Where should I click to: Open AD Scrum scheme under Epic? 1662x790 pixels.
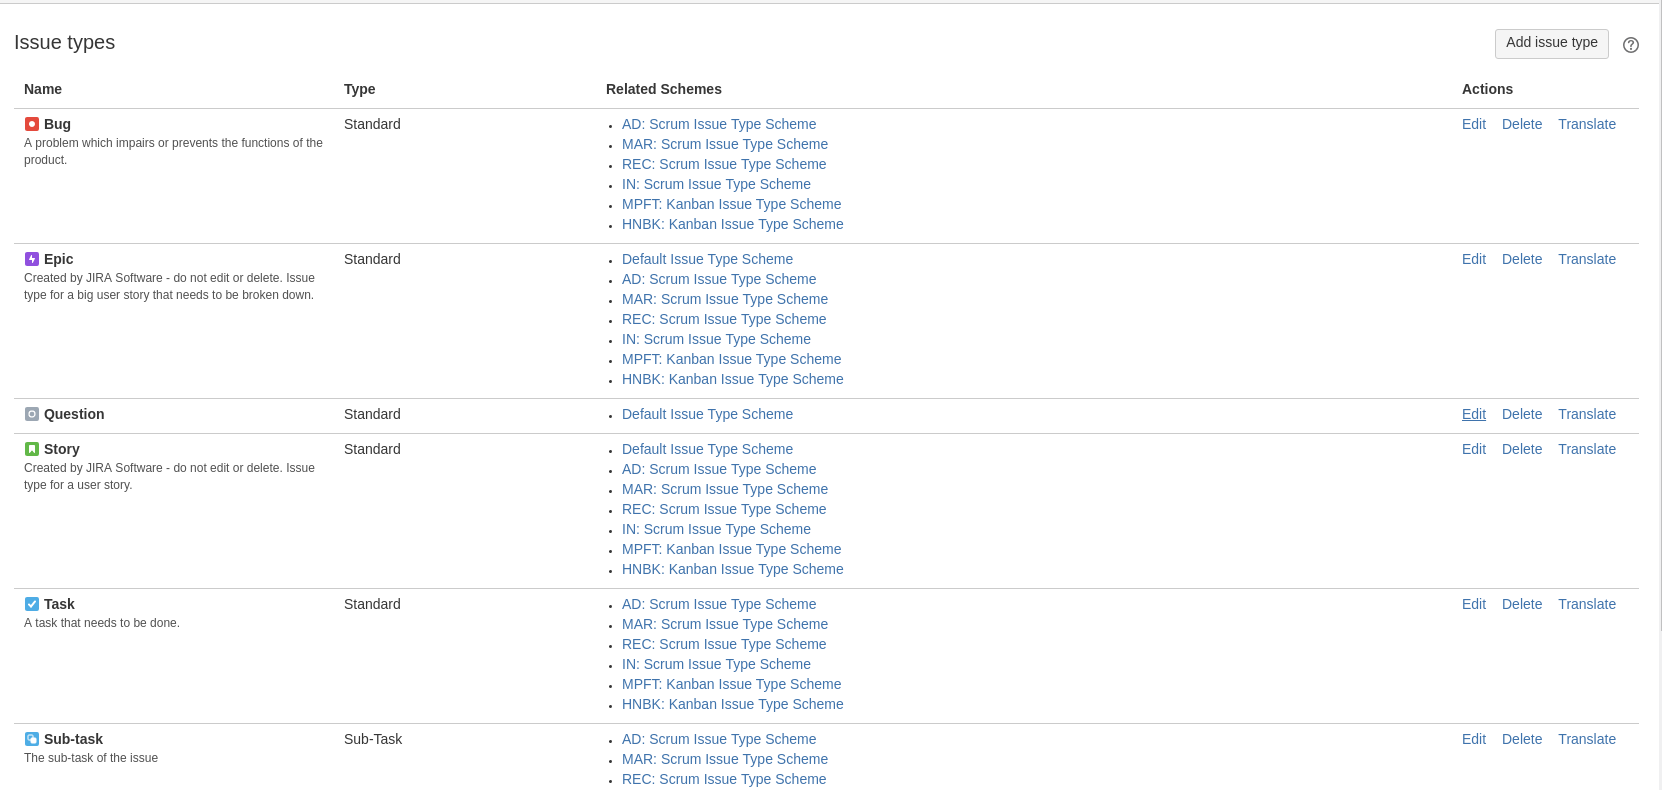click(x=718, y=279)
